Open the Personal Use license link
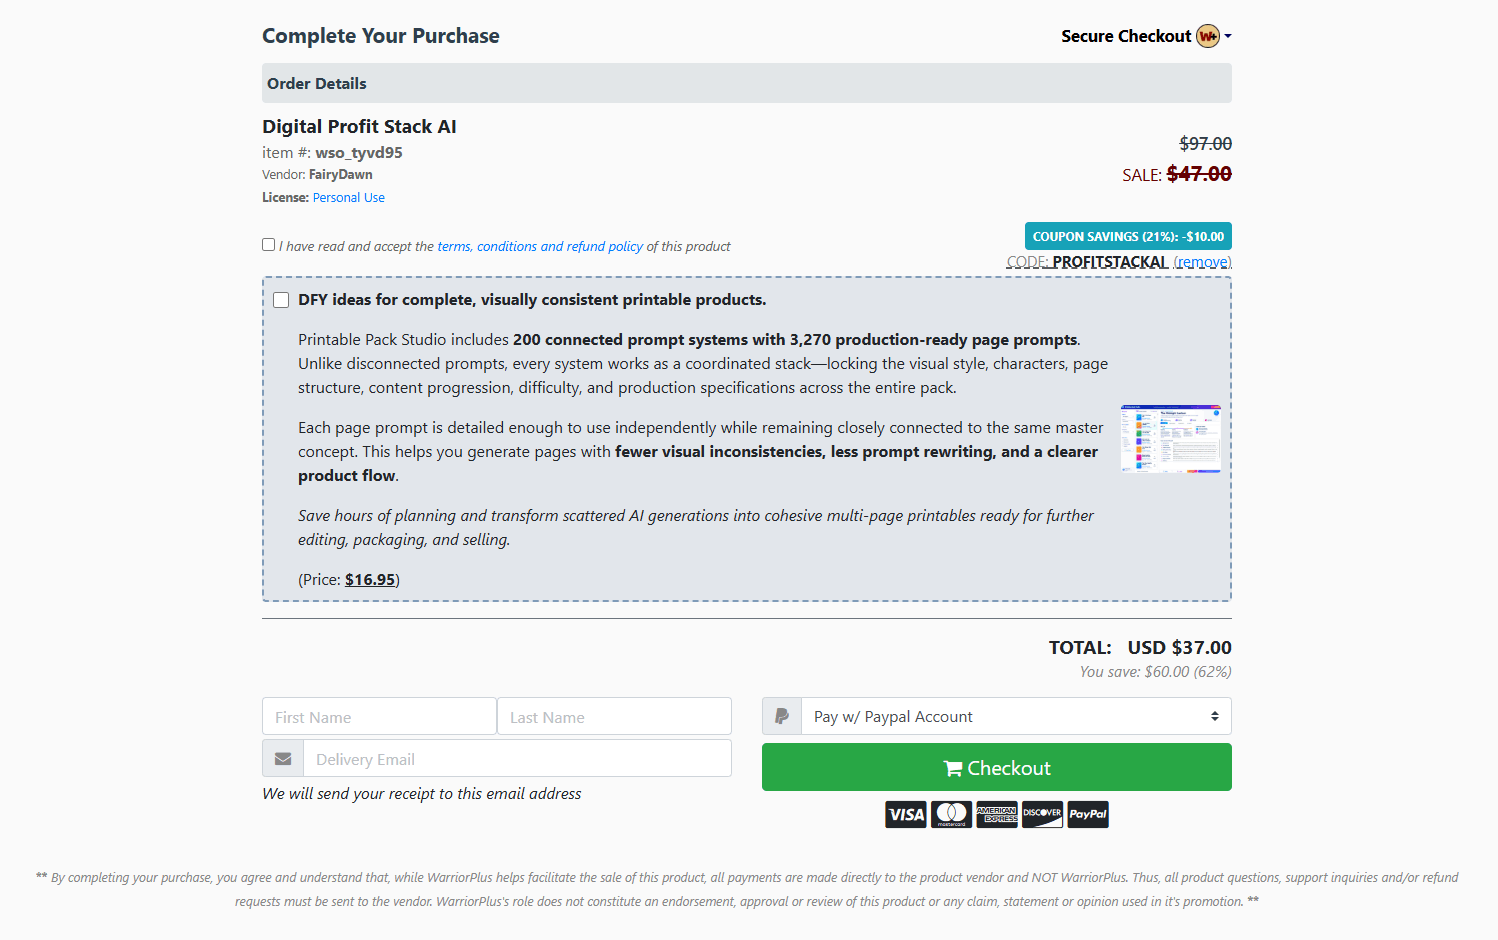The width and height of the screenshot is (1498, 940). click(x=349, y=198)
